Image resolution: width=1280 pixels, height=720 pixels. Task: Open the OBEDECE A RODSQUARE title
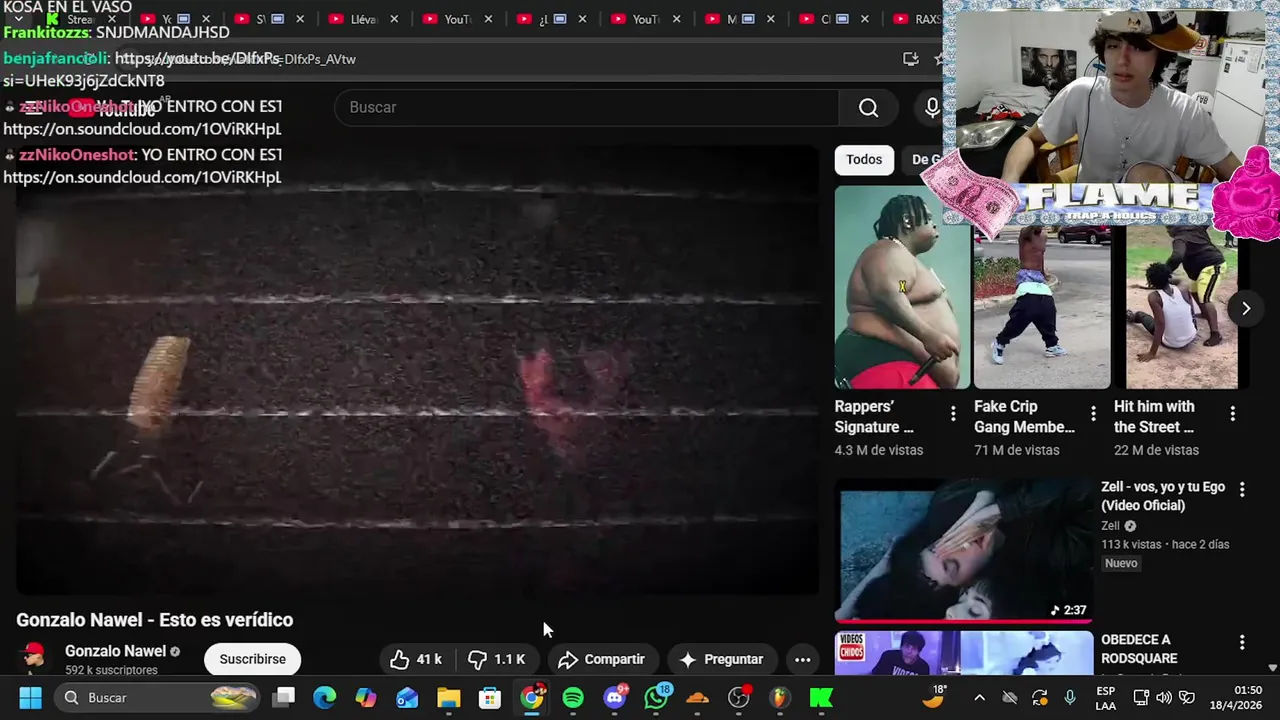[x=1139, y=649]
